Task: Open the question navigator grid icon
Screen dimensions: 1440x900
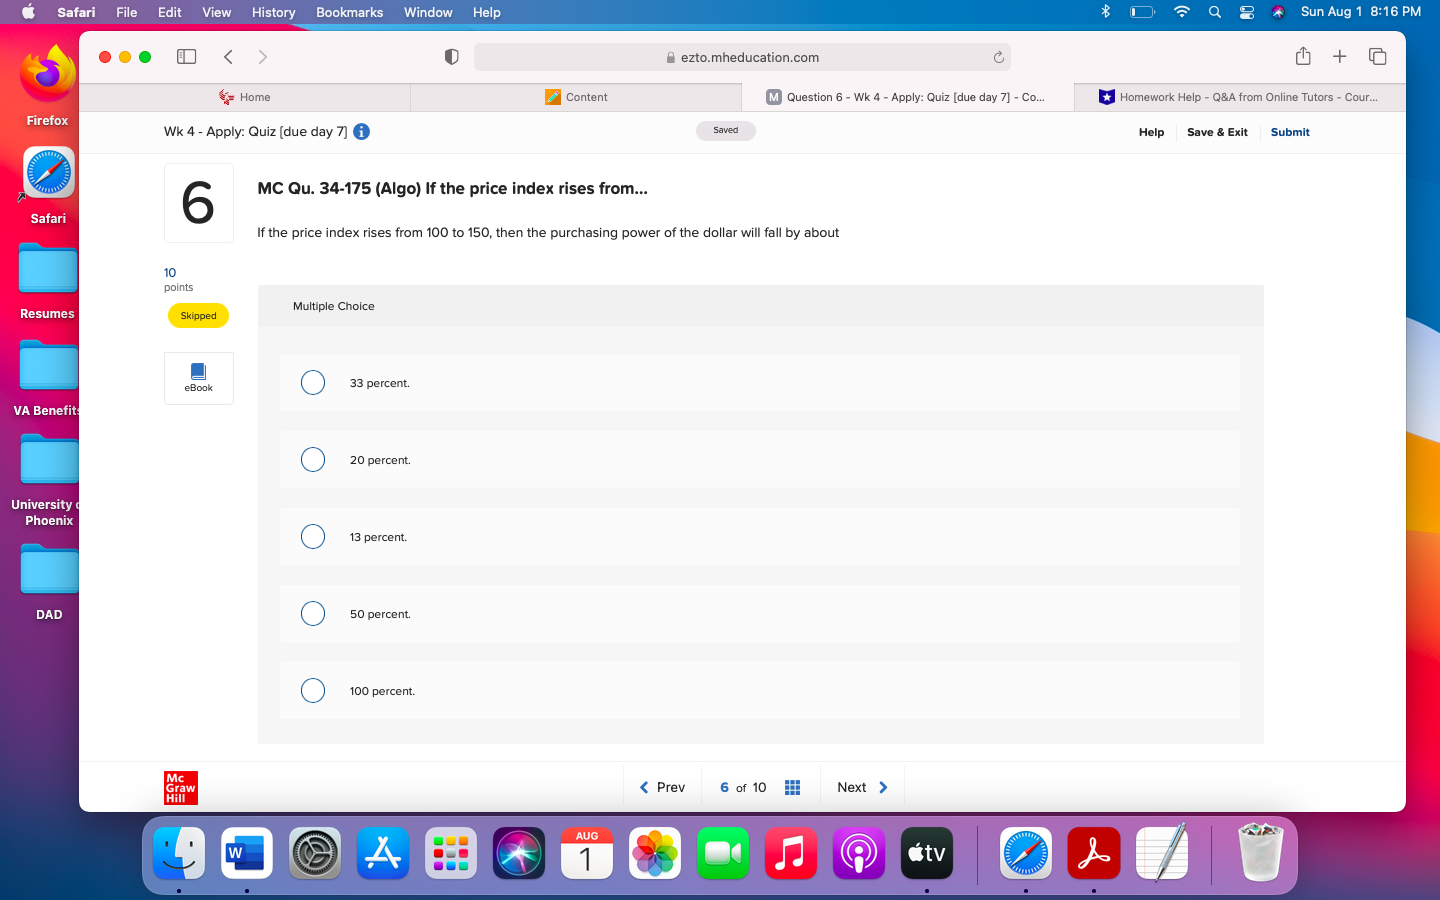Action: [792, 787]
